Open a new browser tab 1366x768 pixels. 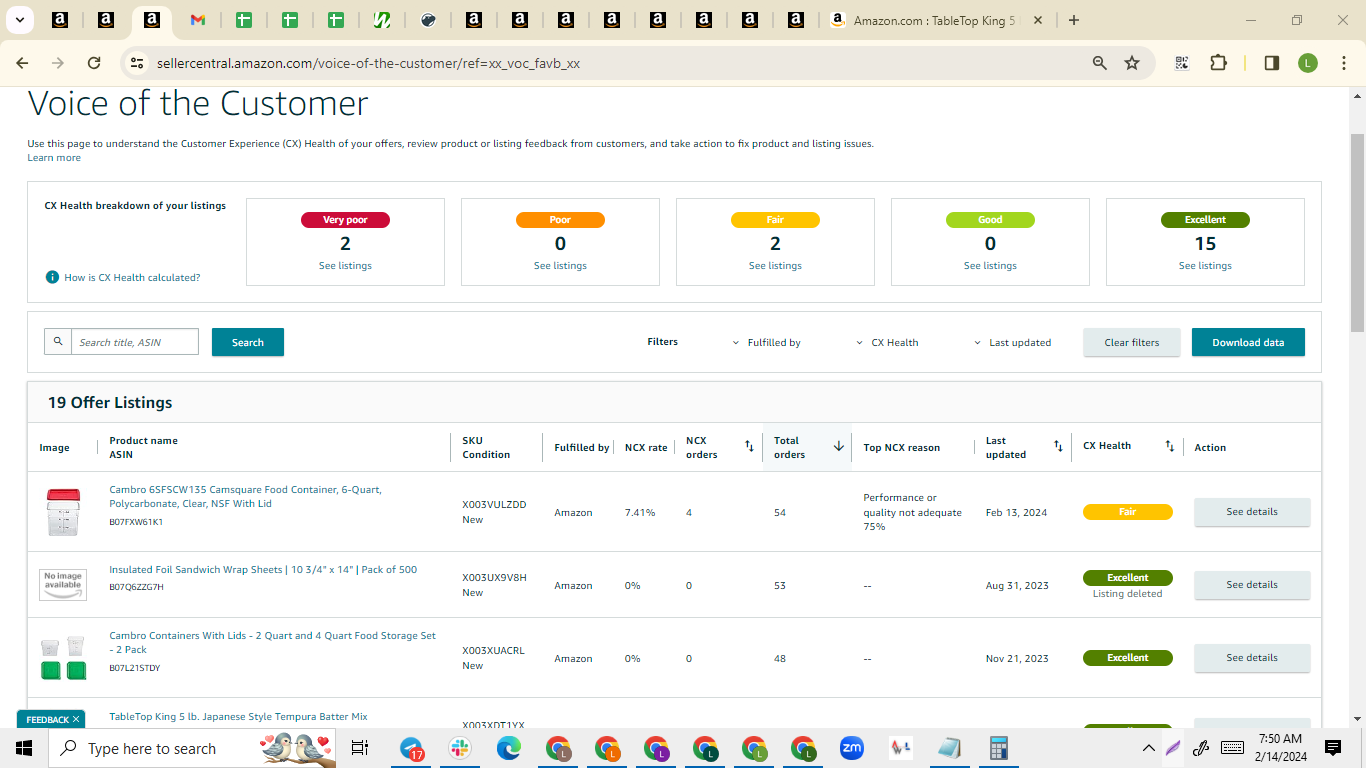click(1074, 20)
